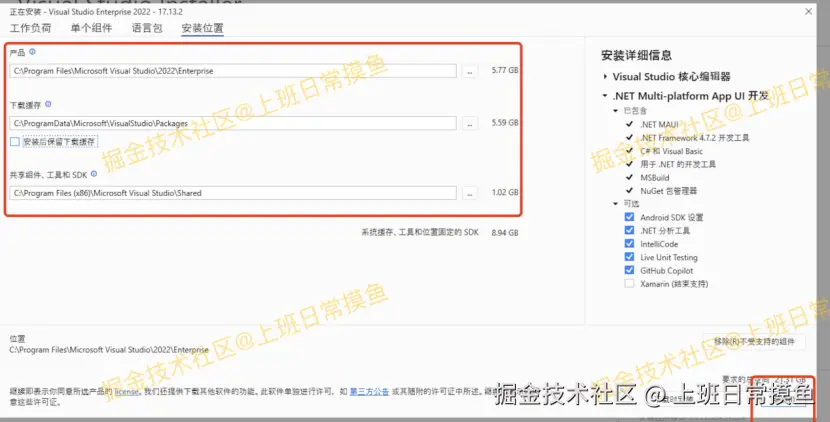
Task: Close the Visual Studio installer dialog
Action: tap(808, 11)
